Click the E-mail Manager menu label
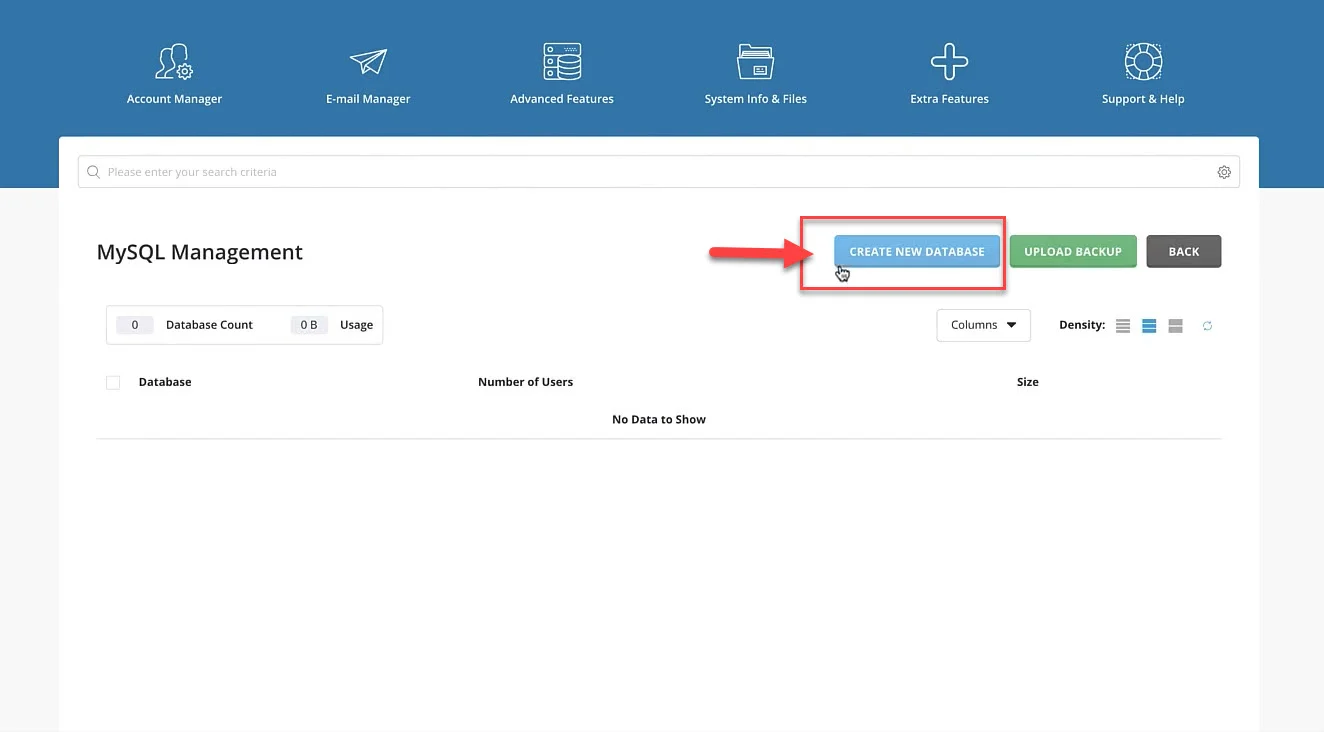 (368, 99)
